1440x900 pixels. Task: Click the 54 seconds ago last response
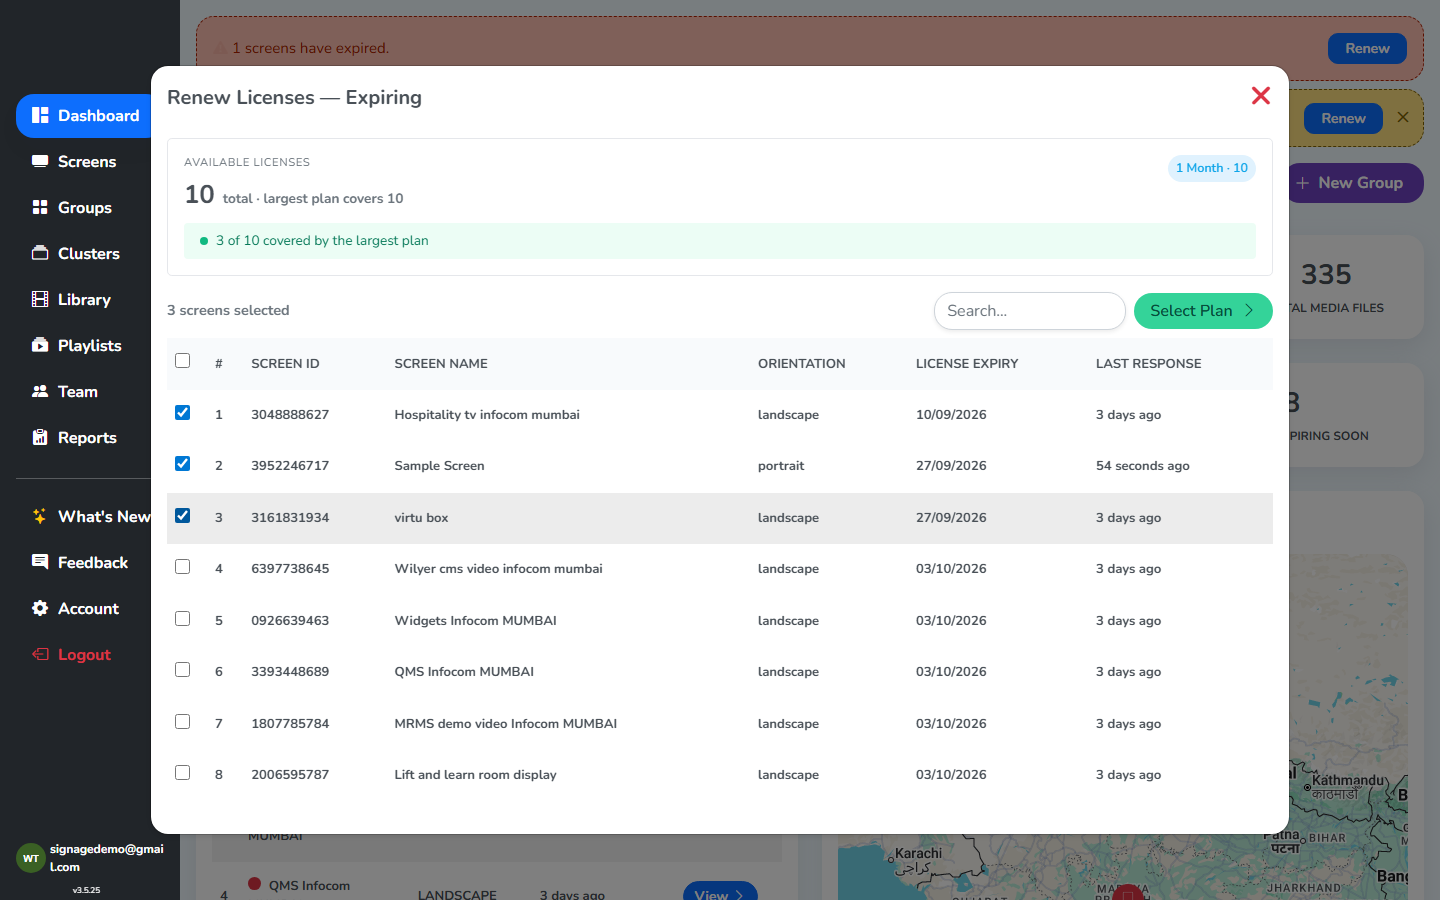pyautogui.click(x=1143, y=466)
